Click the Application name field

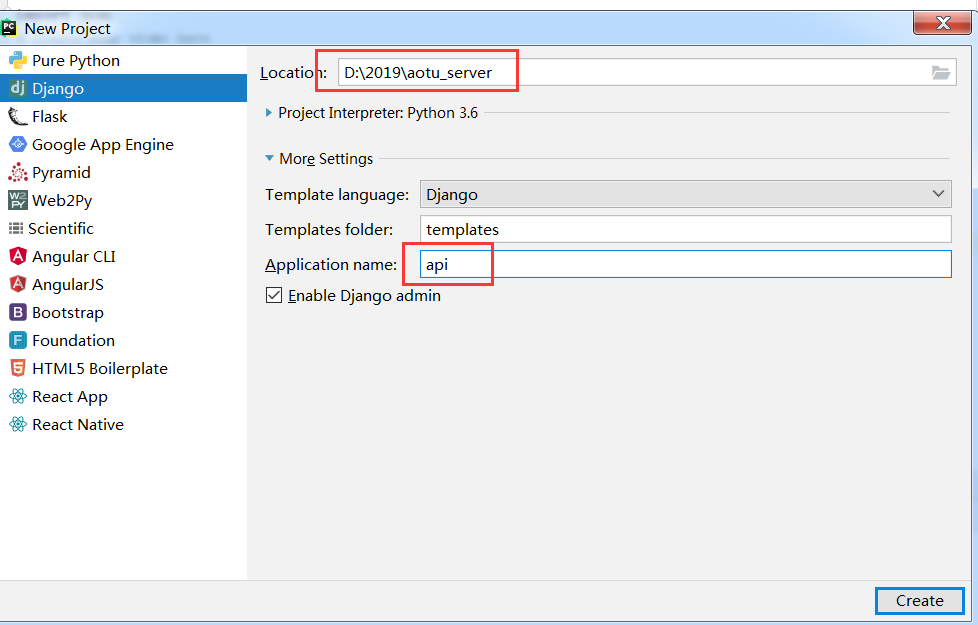tap(685, 264)
